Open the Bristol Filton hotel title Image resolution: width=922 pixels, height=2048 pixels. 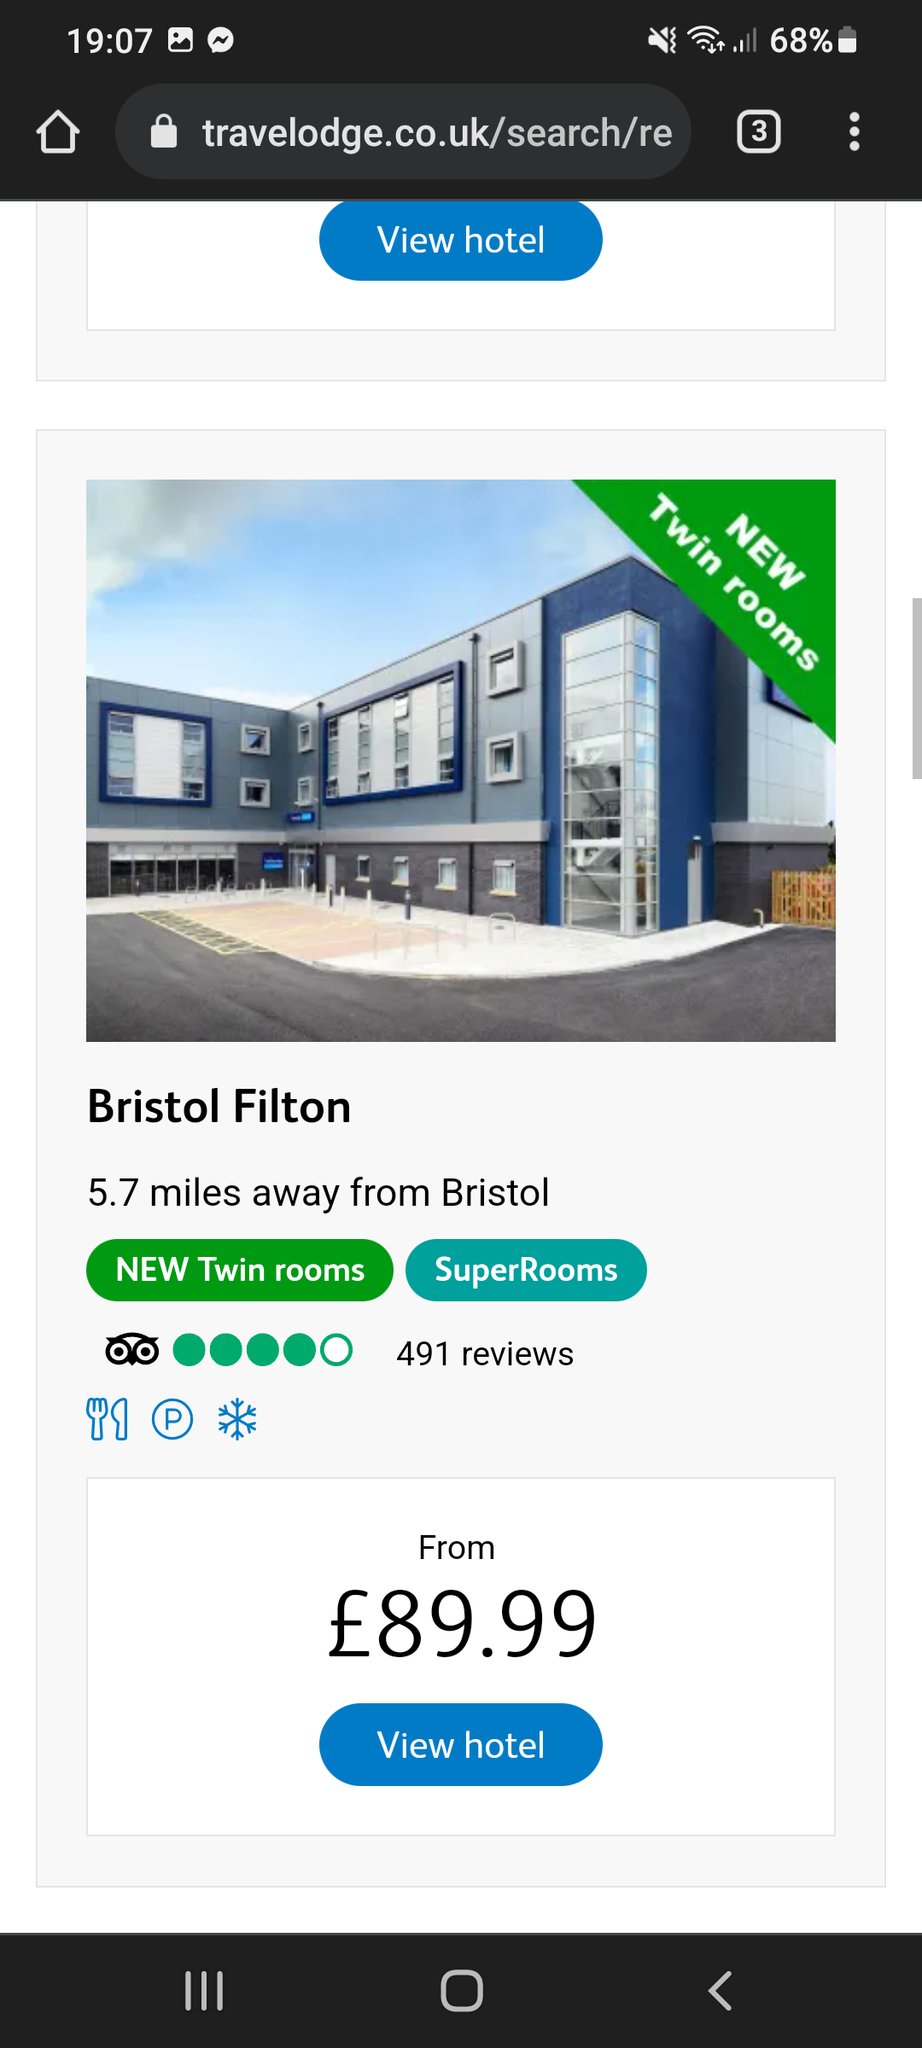(x=219, y=1107)
